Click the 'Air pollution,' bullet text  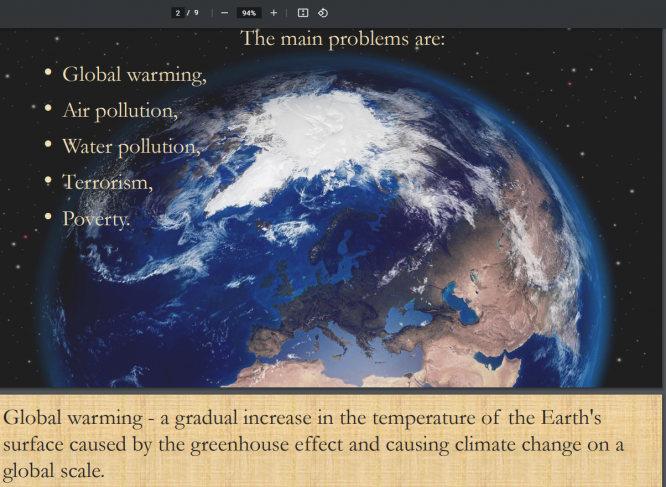click(x=120, y=111)
